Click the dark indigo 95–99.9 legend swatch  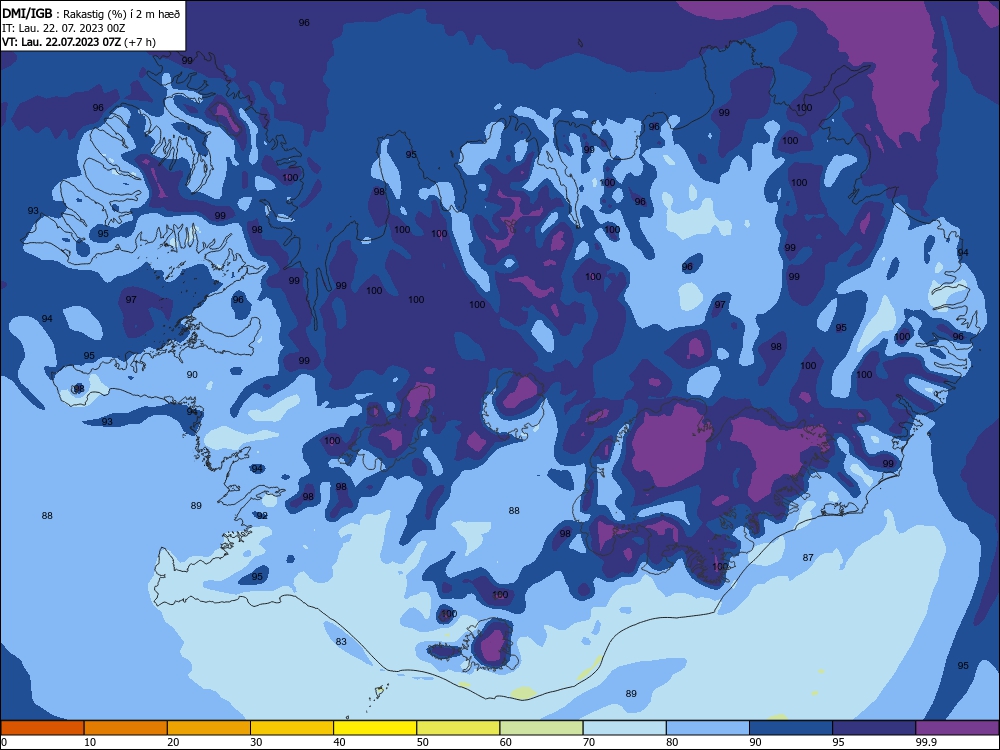874,728
